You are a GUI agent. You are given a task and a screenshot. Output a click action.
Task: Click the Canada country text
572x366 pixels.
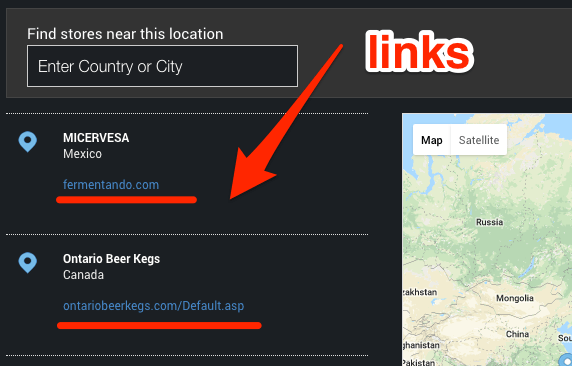pyautogui.click(x=83, y=274)
